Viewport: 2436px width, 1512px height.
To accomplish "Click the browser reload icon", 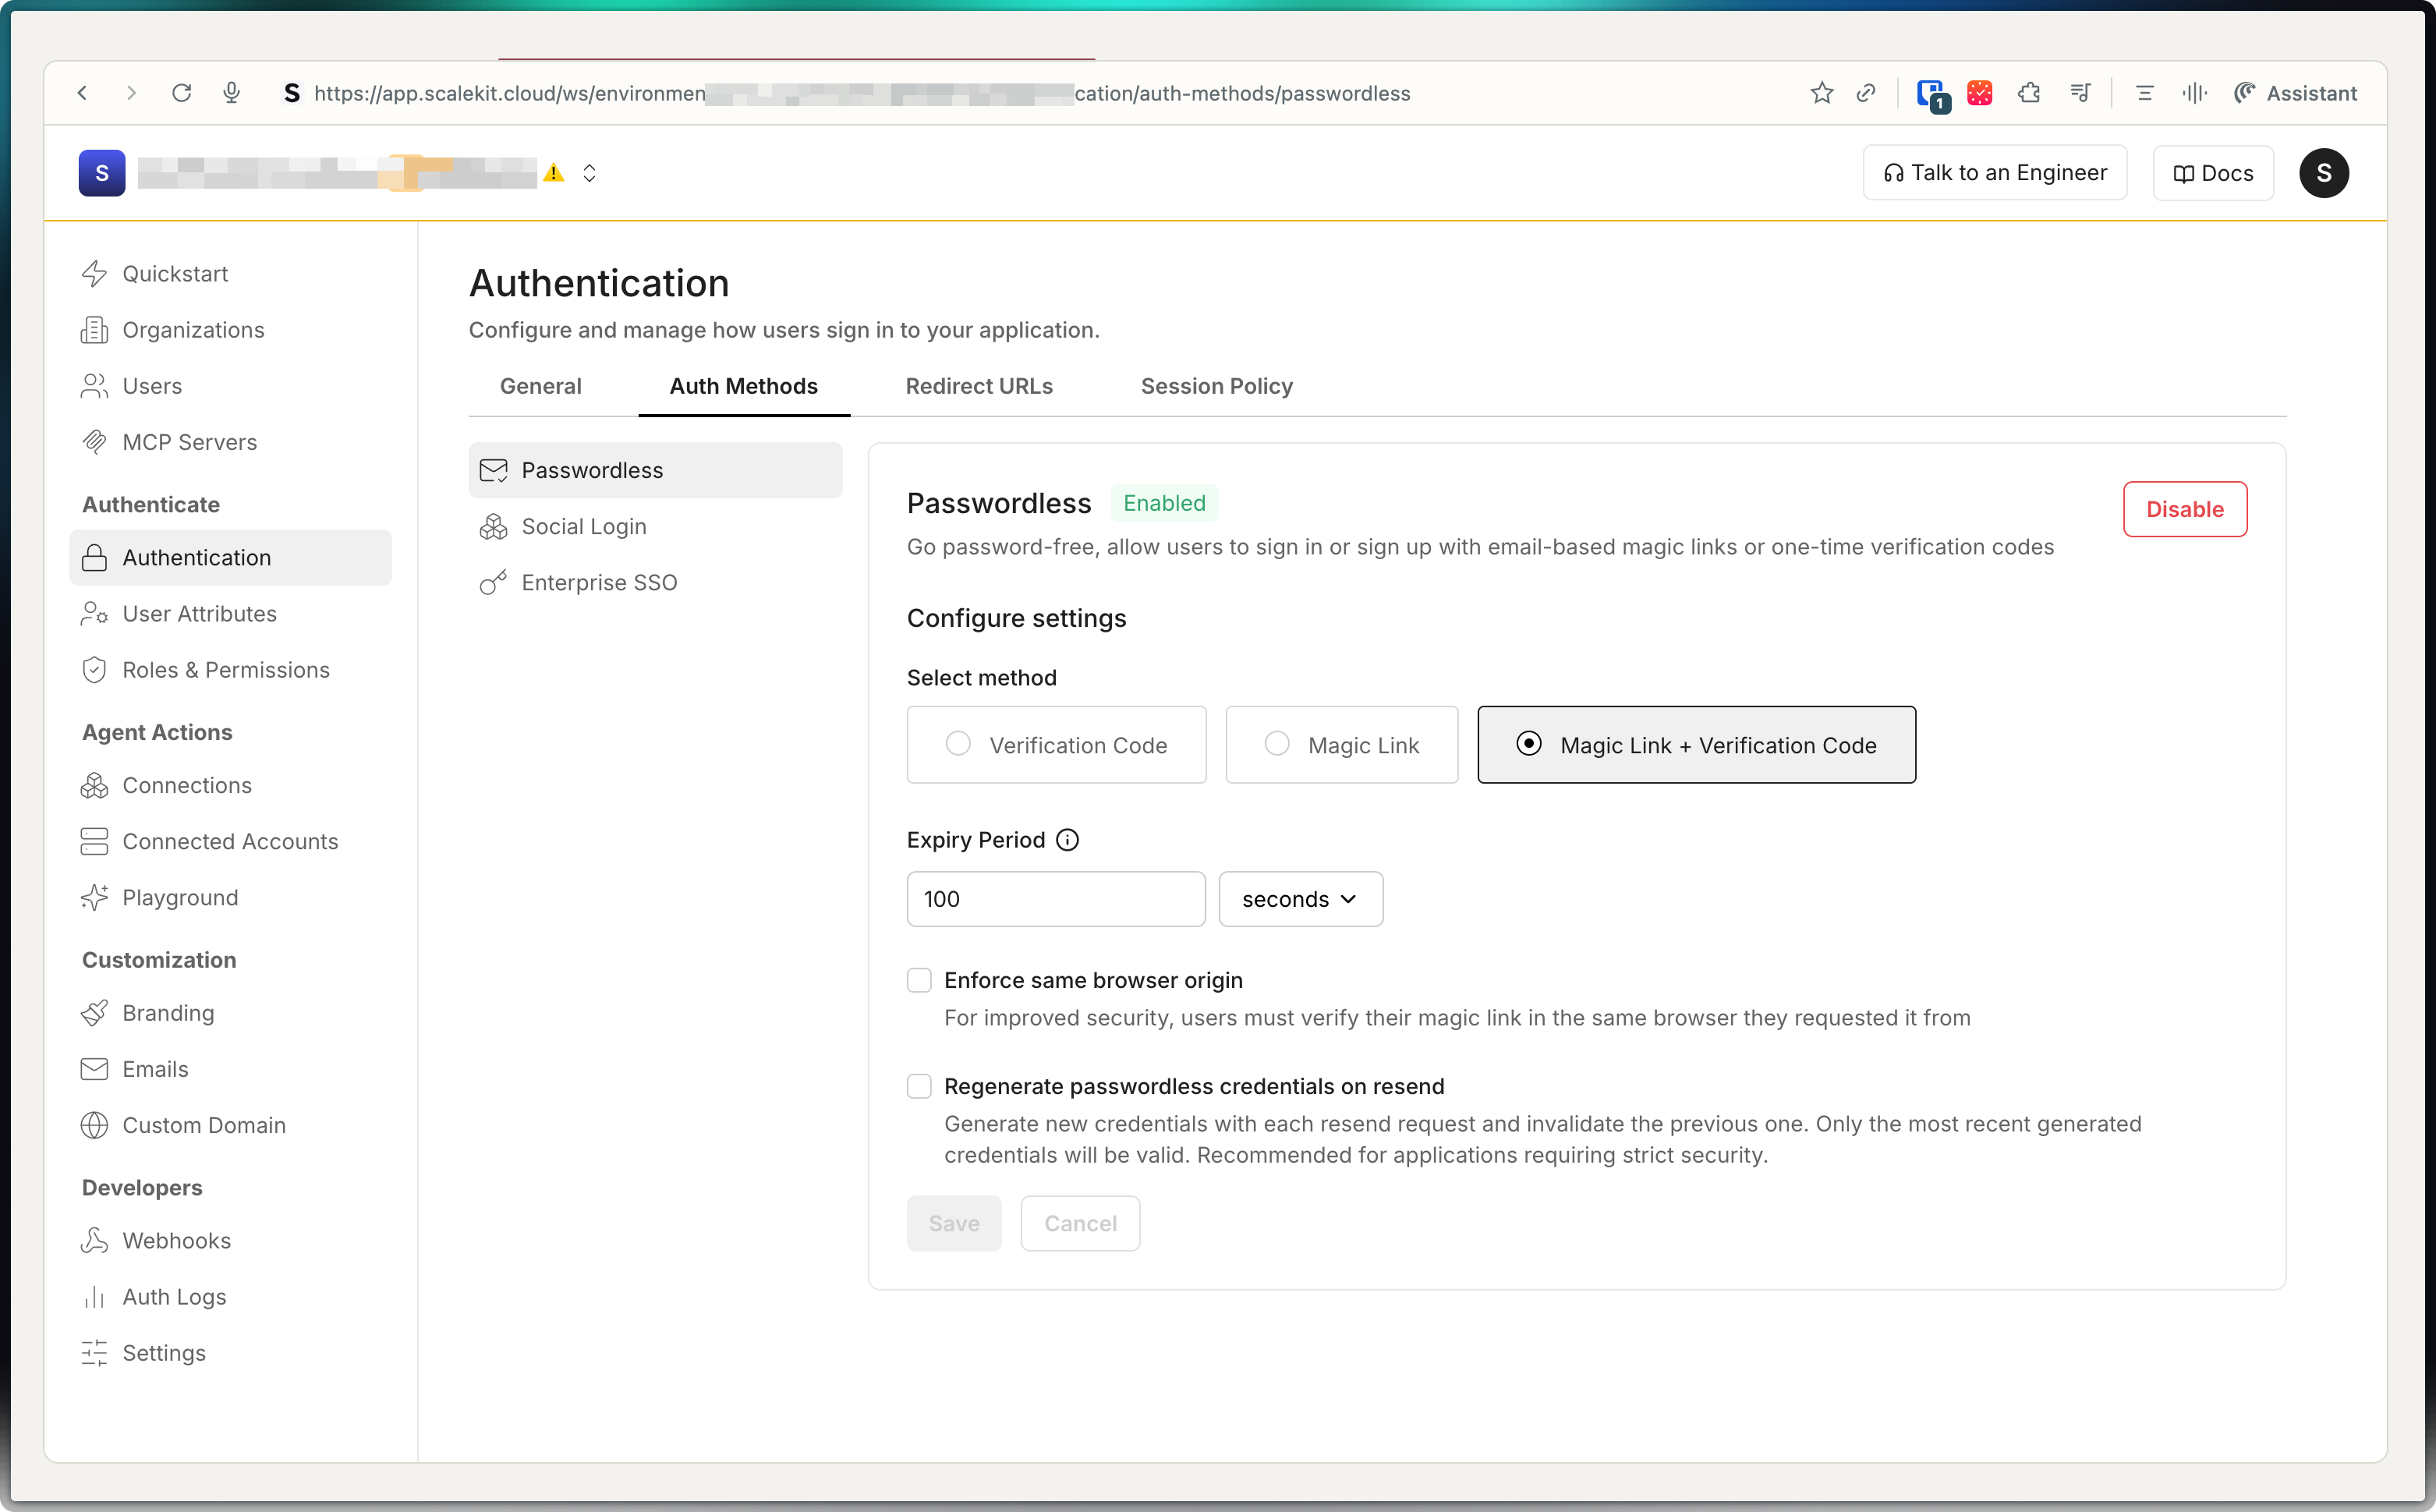I will click(181, 93).
